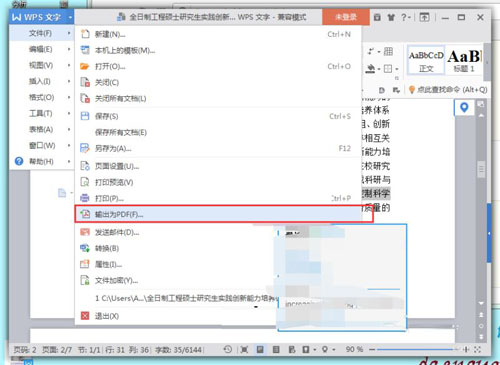
Task: Click the 点此查找命令 (Alt+Q) search box
Action: (448, 89)
